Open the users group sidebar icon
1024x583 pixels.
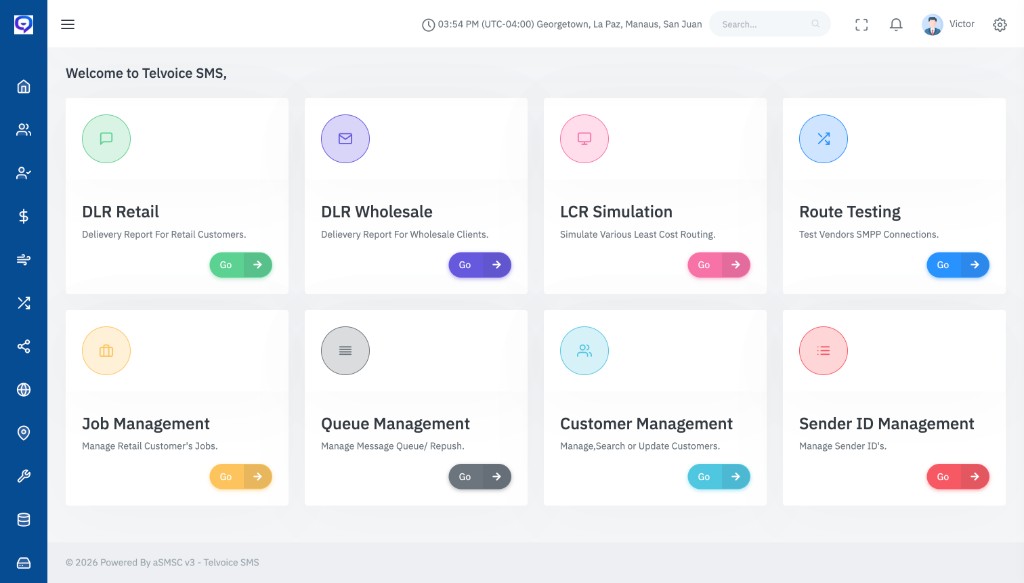[24, 130]
